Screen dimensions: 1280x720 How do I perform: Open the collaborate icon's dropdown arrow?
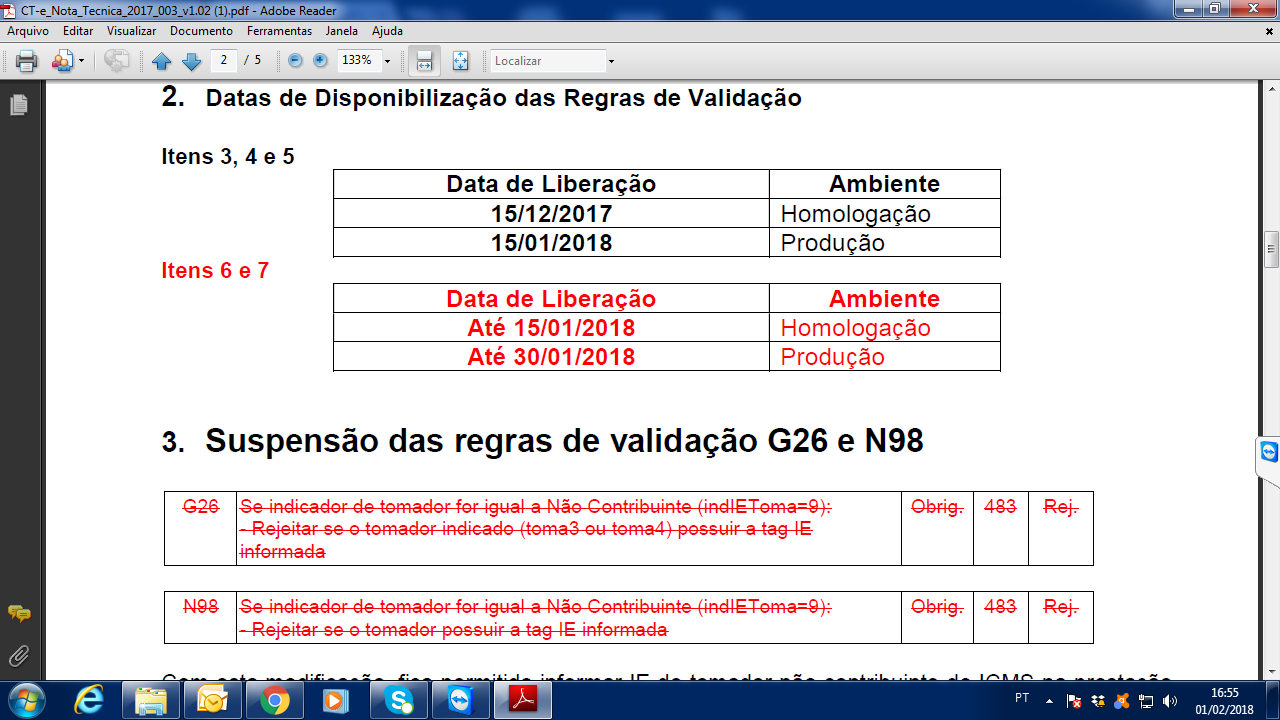(82, 62)
